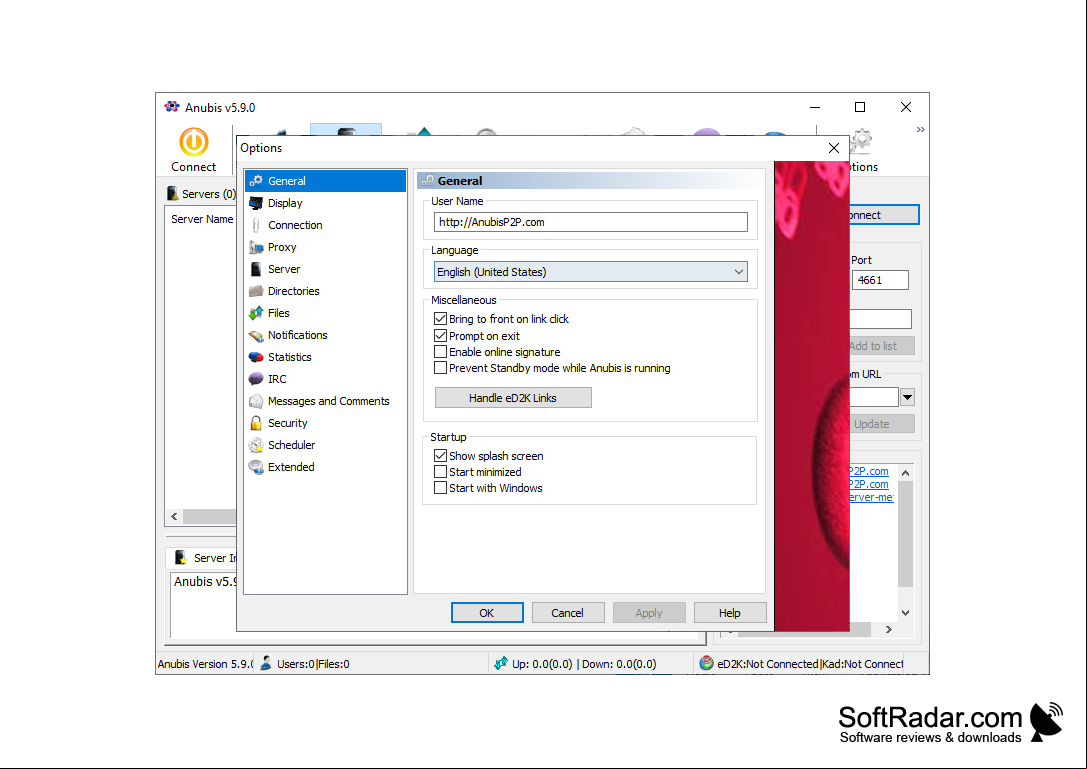1087x769 pixels.
Task: Click the Users icon in the status bar
Action: [266, 664]
